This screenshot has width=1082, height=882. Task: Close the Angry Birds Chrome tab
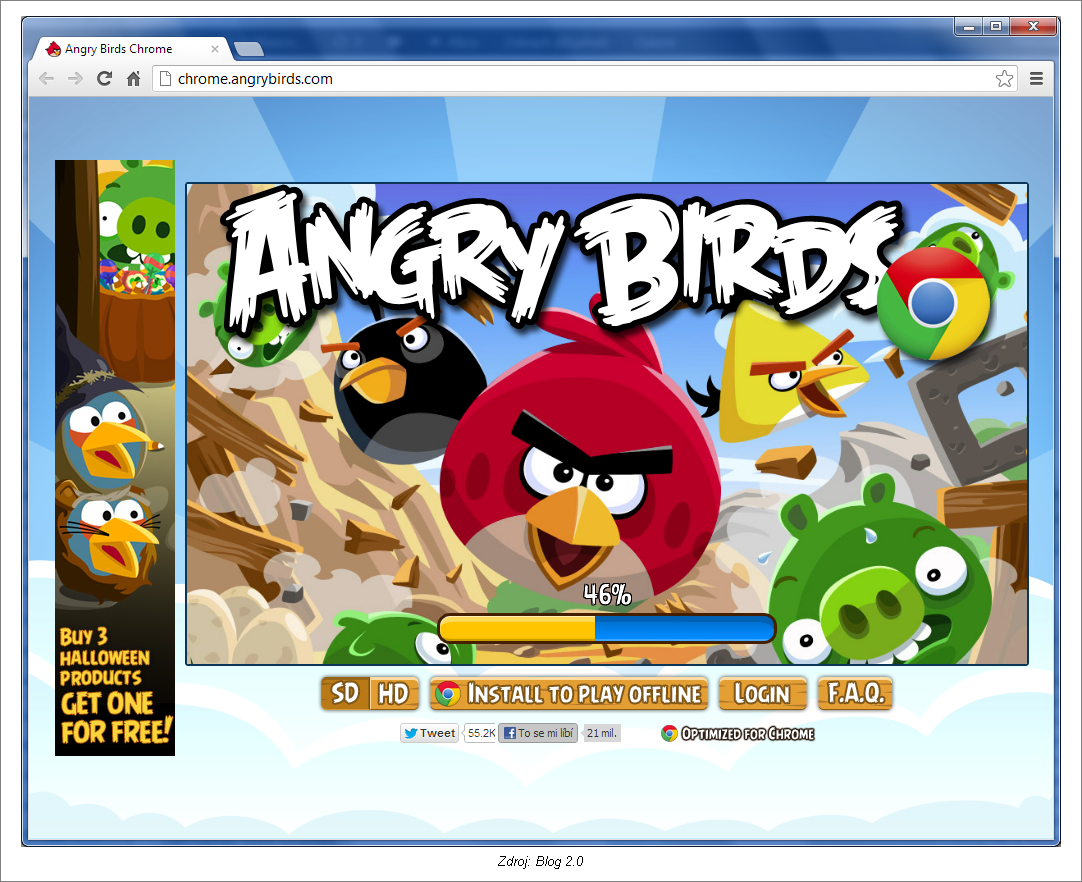(215, 49)
